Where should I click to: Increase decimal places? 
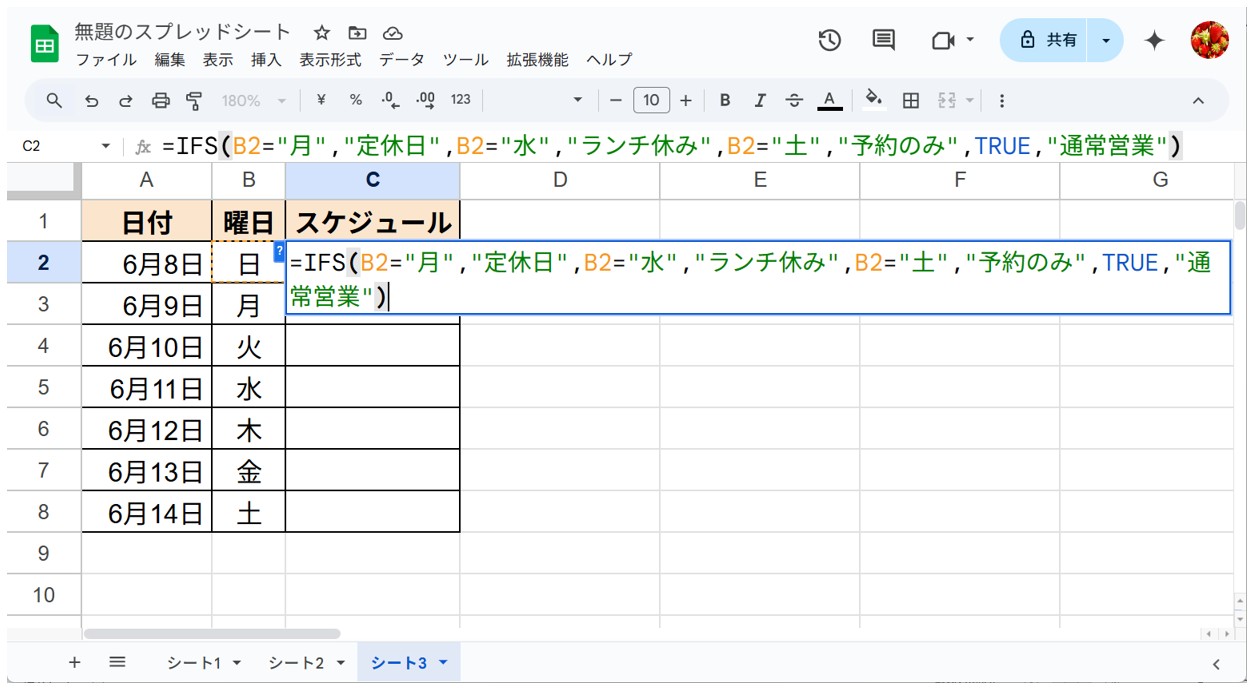(x=425, y=100)
